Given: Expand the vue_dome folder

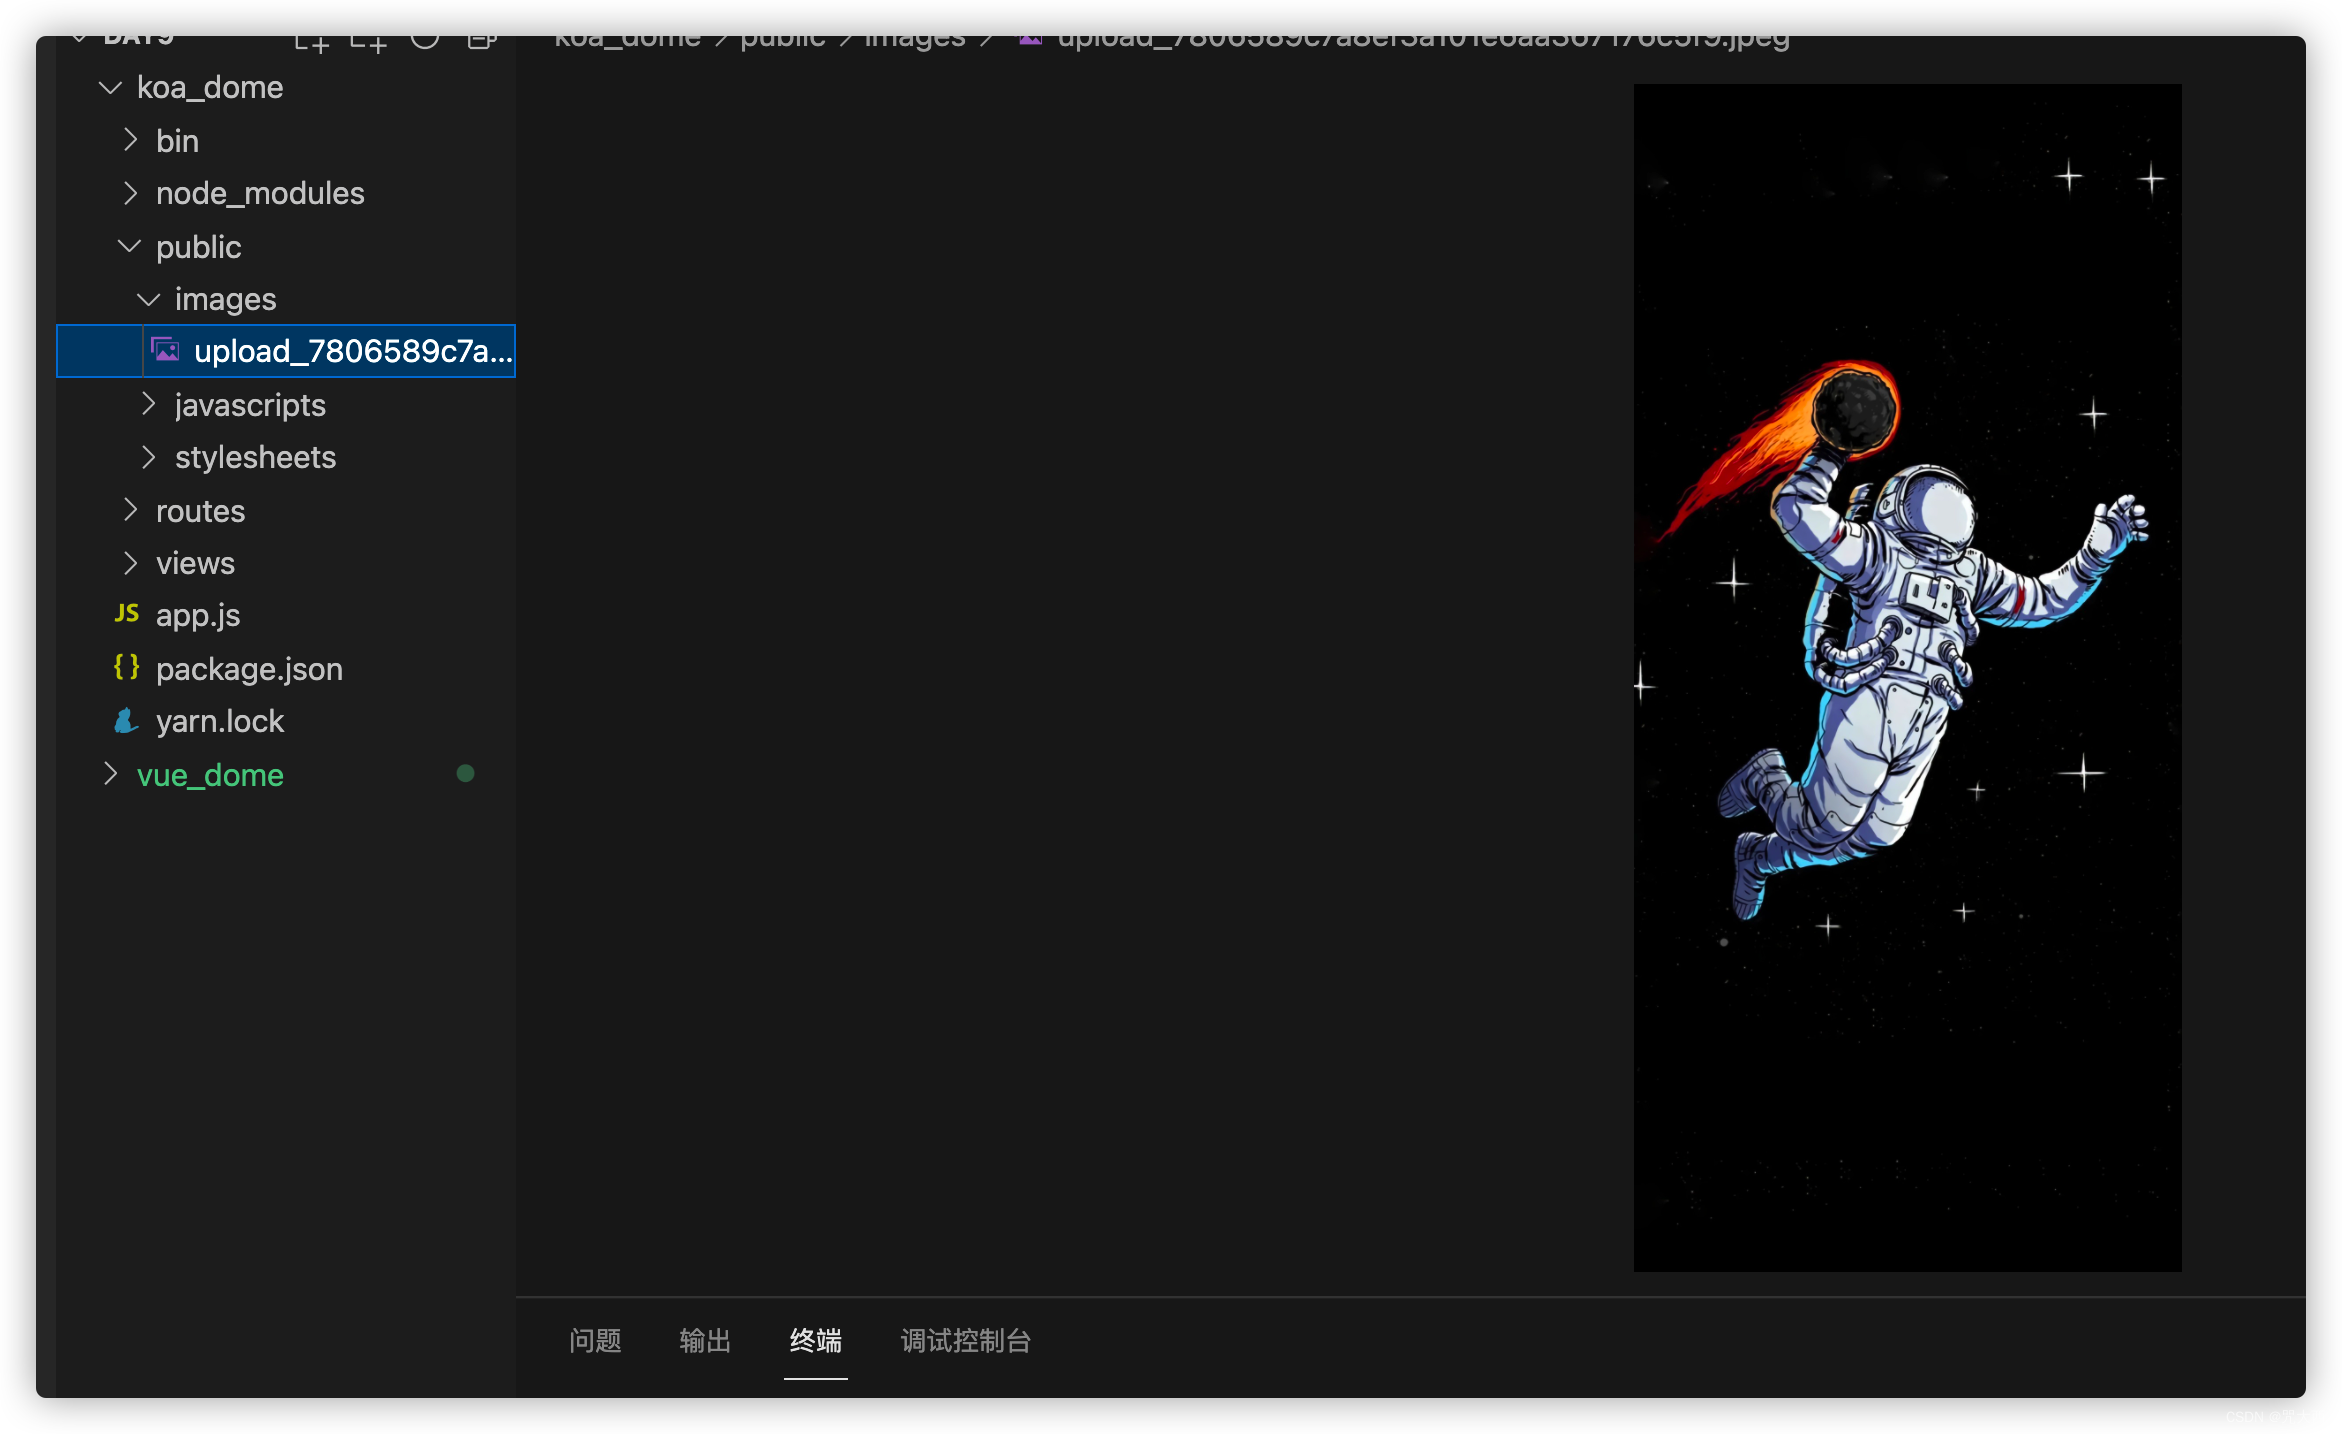Looking at the screenshot, I should [x=110, y=774].
